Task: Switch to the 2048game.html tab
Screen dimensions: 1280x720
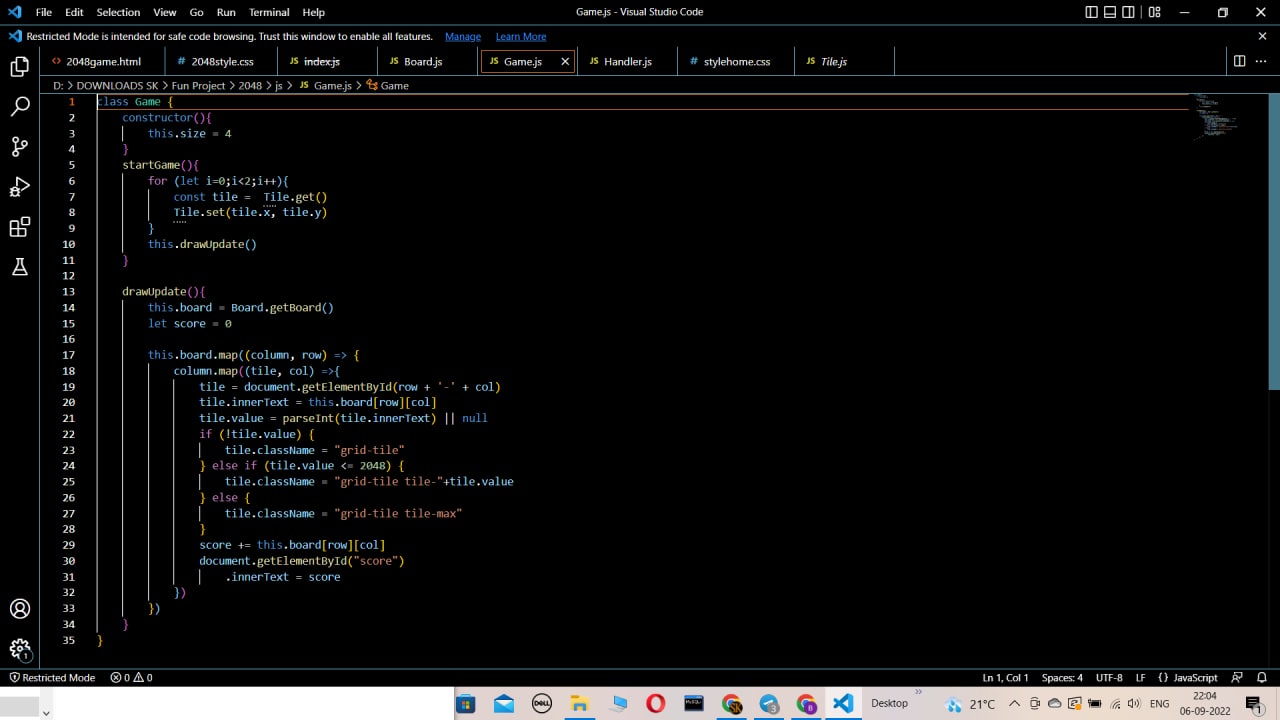Action: 102,61
